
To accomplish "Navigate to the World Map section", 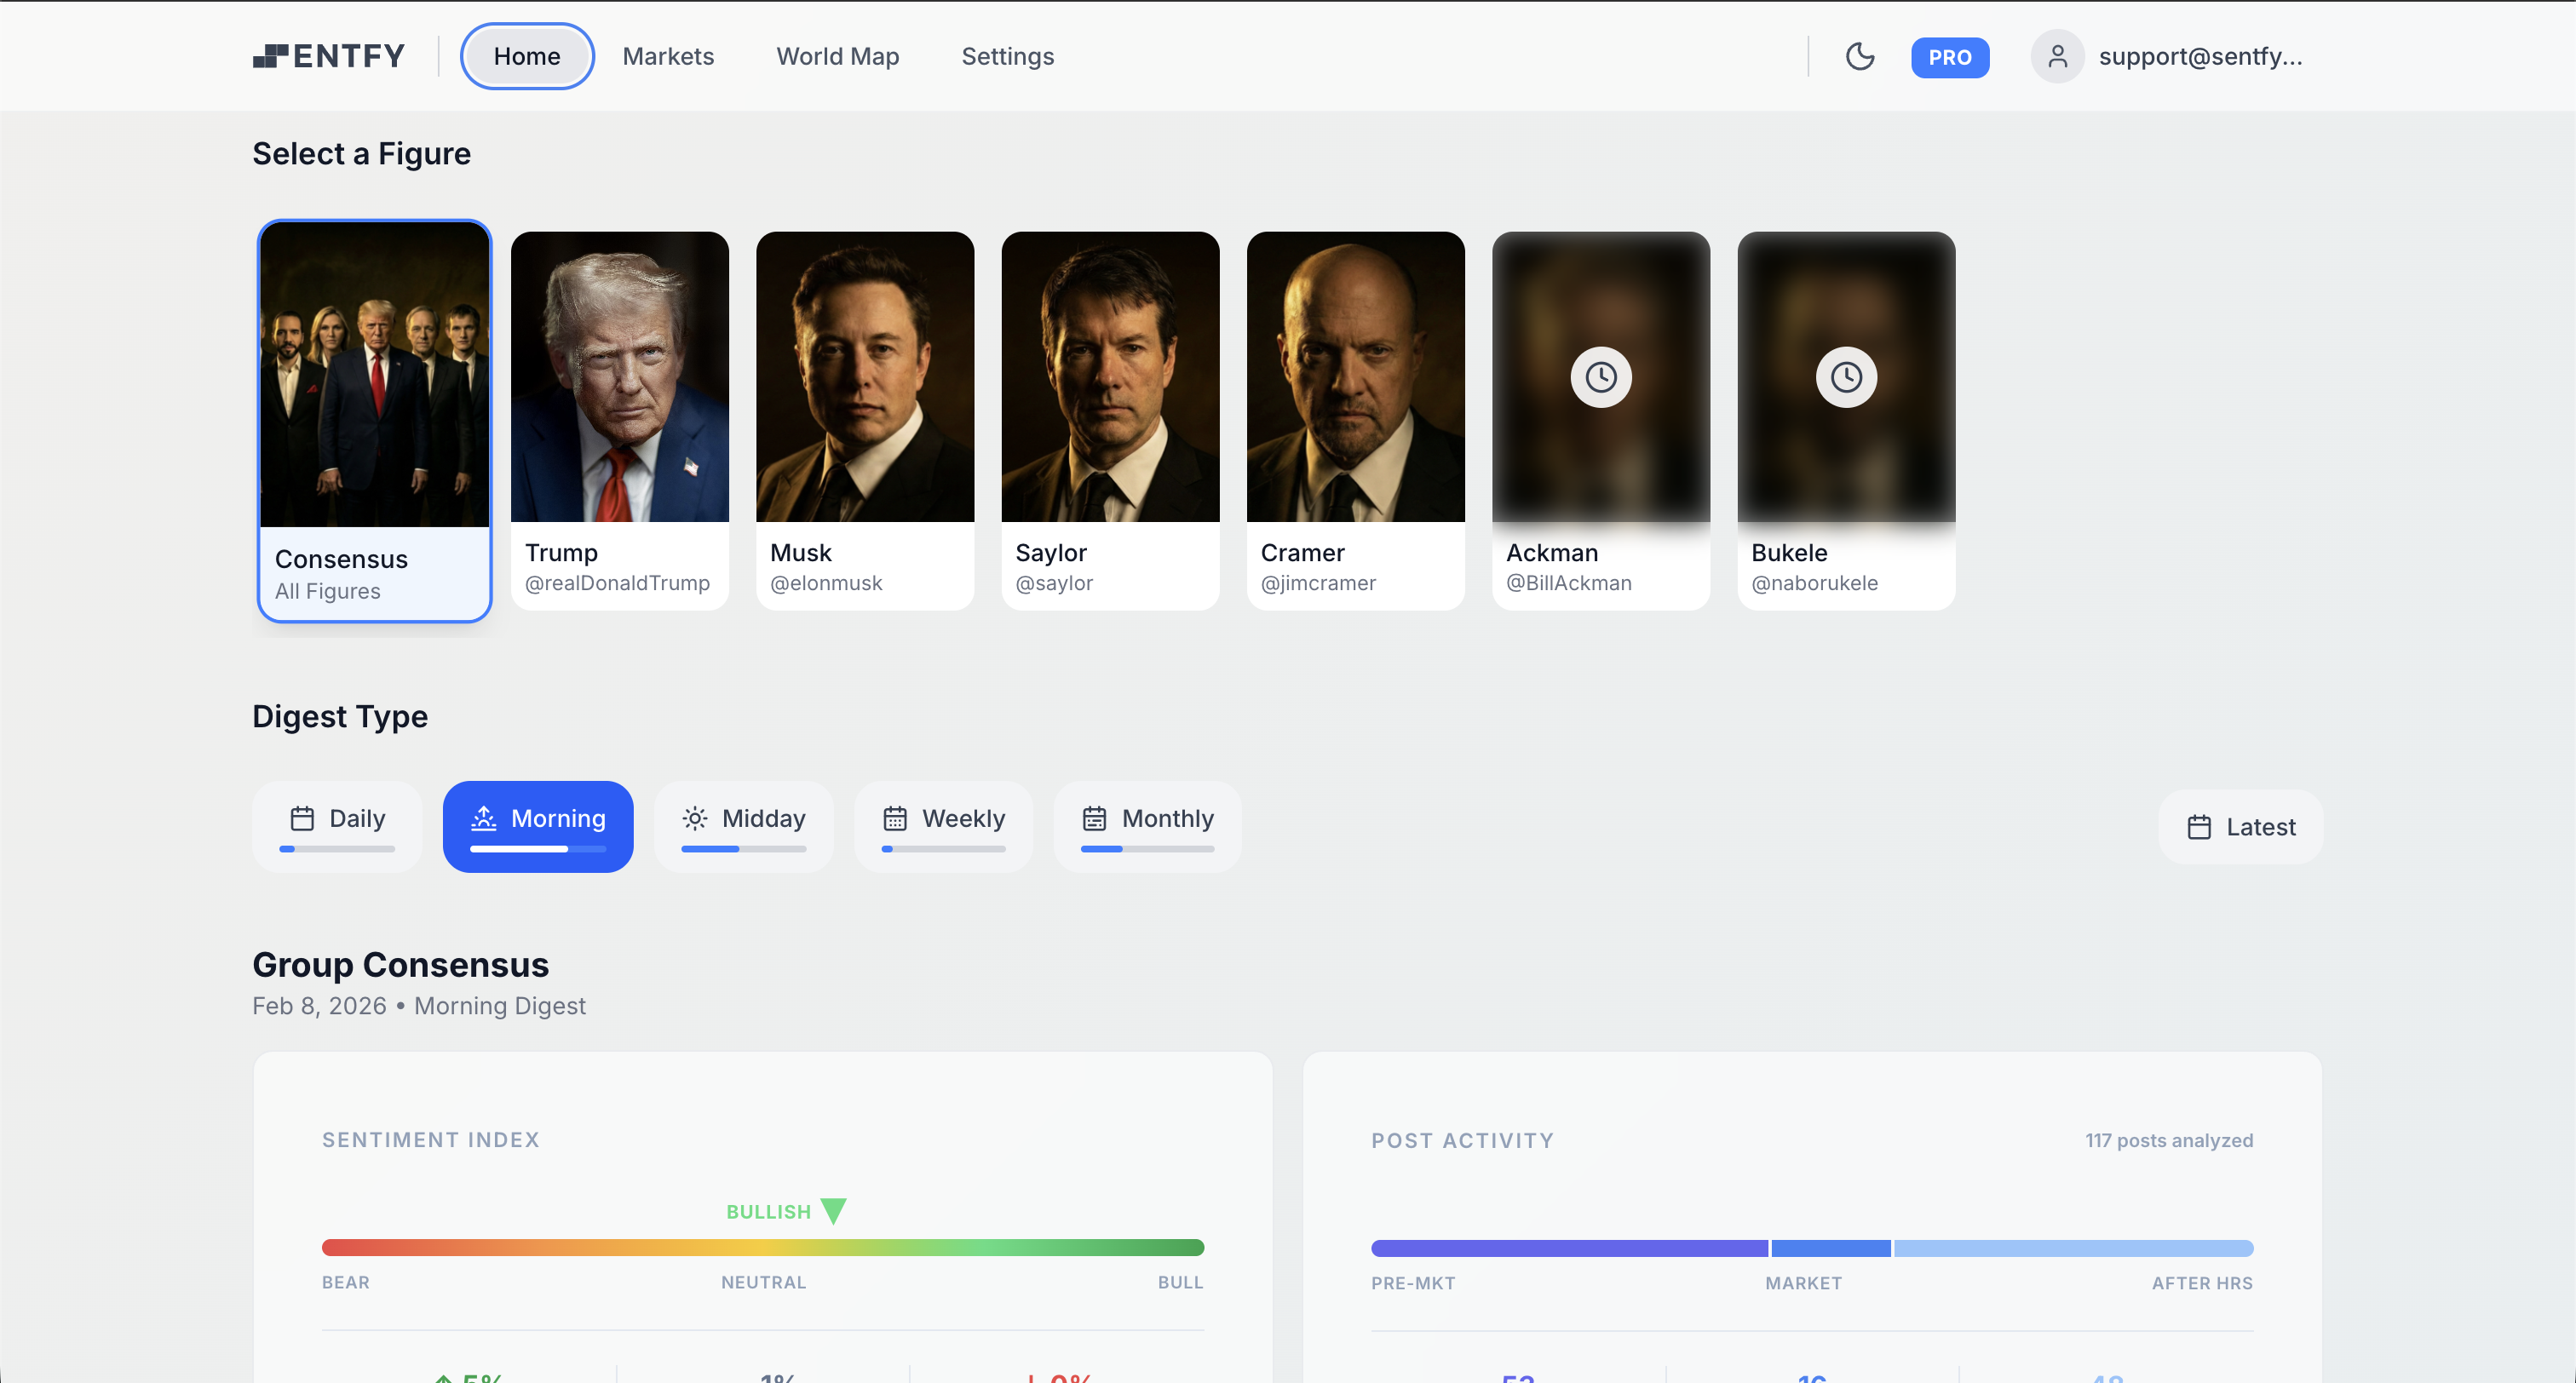I will click(838, 56).
